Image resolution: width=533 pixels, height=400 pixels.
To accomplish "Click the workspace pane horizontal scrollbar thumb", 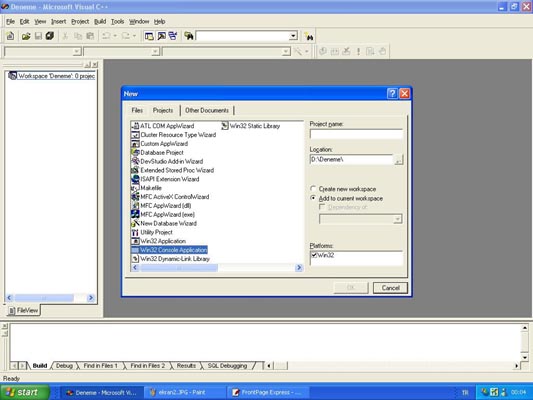I will (44, 298).
